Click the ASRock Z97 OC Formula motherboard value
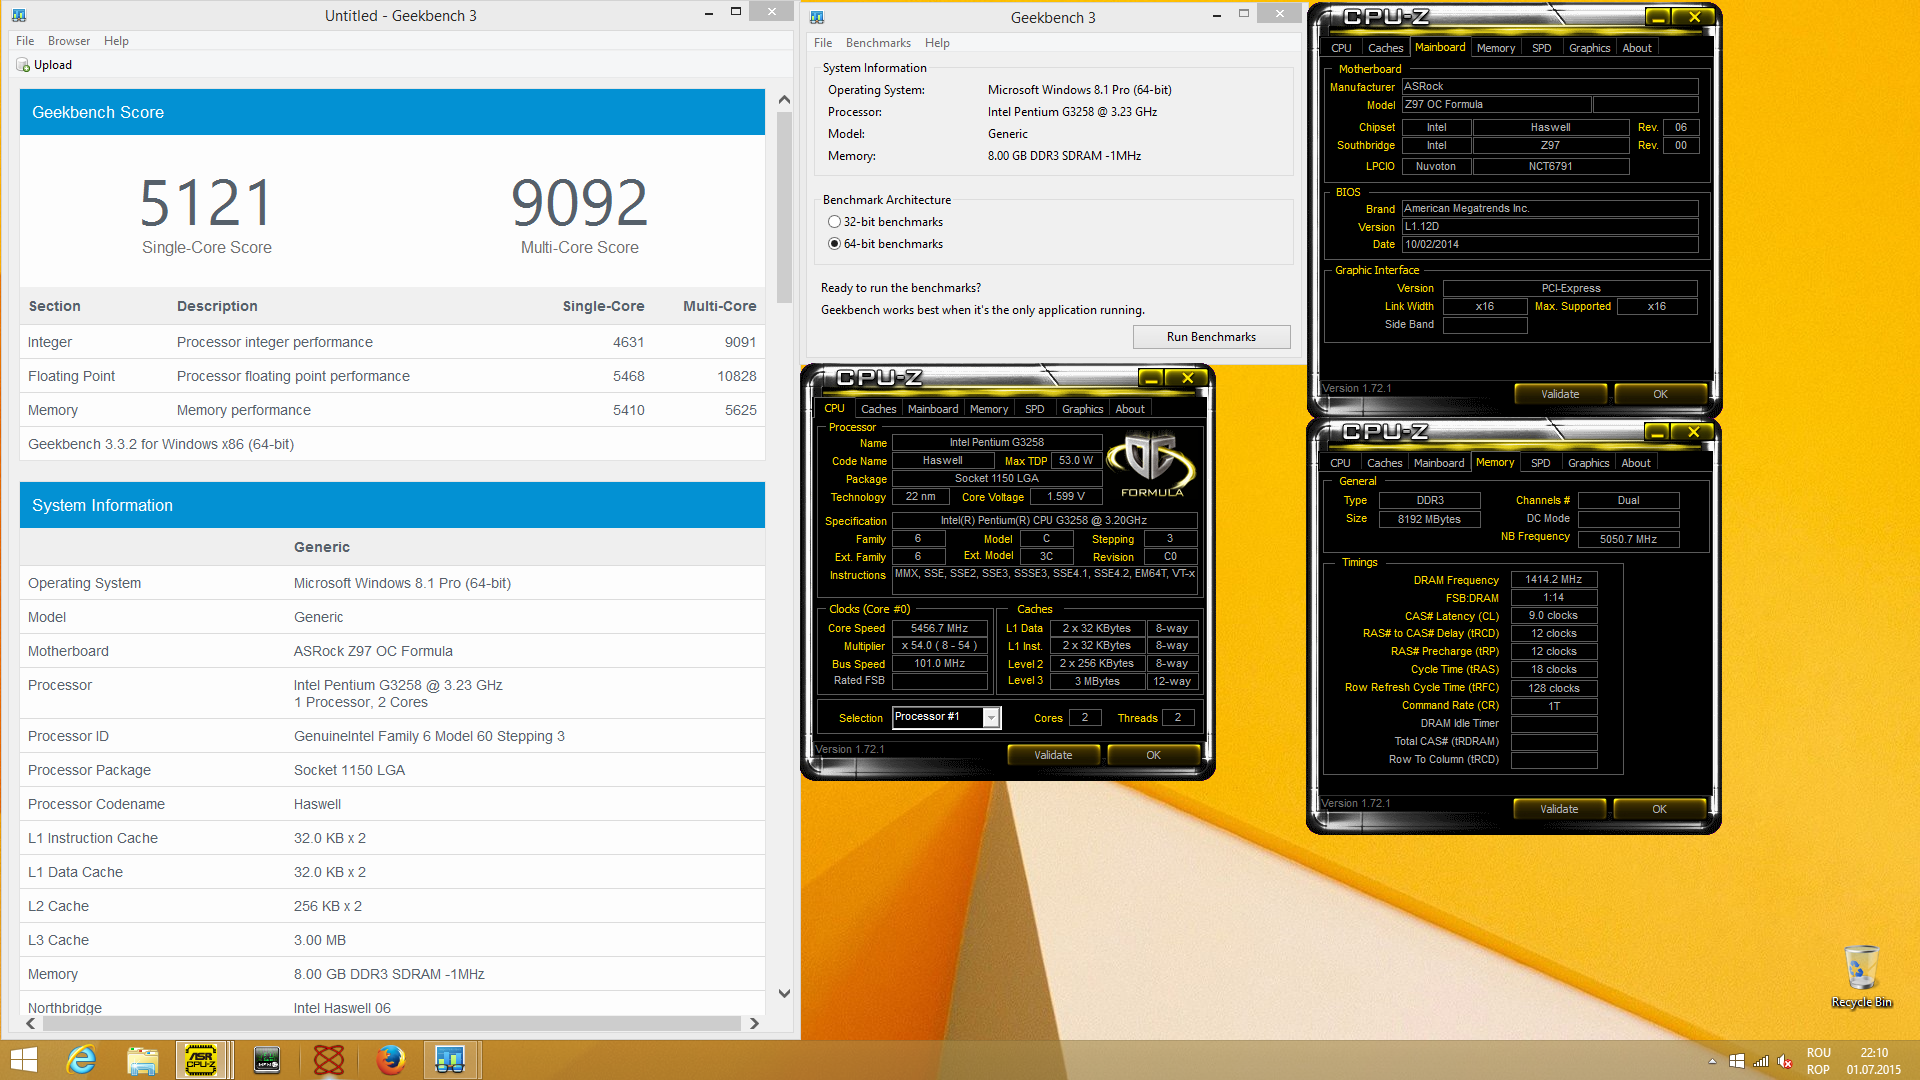The height and width of the screenshot is (1080, 1920). [x=373, y=651]
